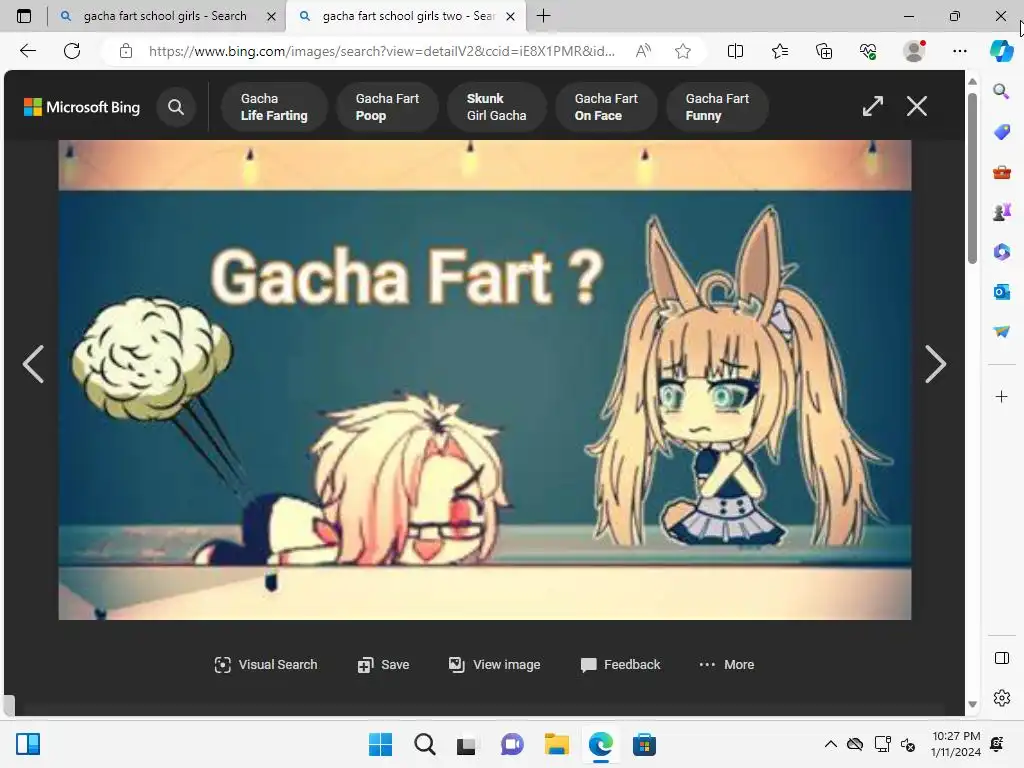Refresh the current page
1024x768 pixels.
coord(72,51)
